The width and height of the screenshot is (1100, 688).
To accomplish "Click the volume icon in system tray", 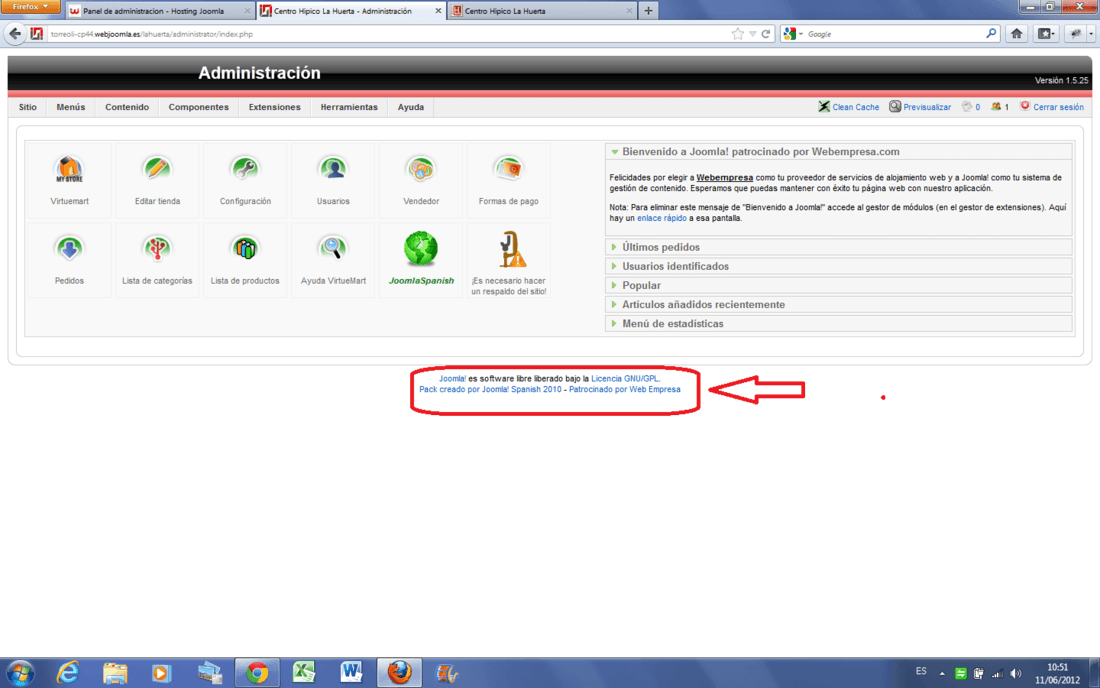I will point(1016,673).
